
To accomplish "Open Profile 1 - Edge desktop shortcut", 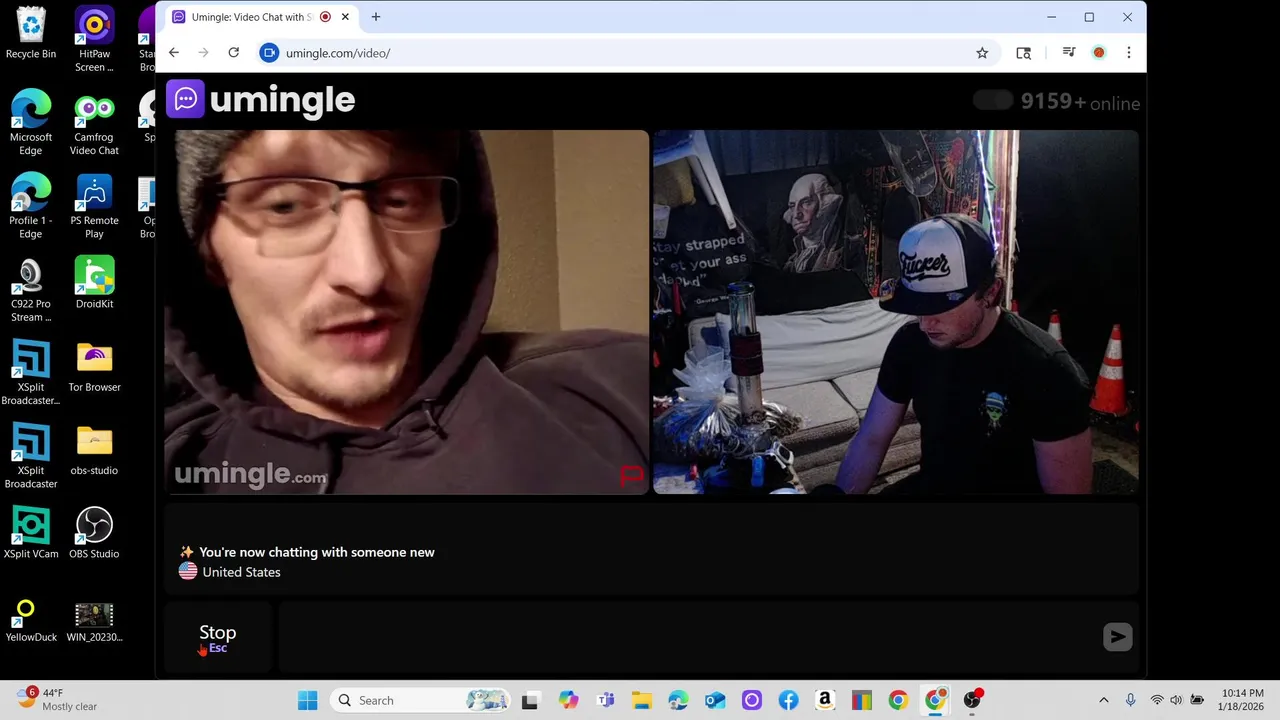I will point(31,206).
